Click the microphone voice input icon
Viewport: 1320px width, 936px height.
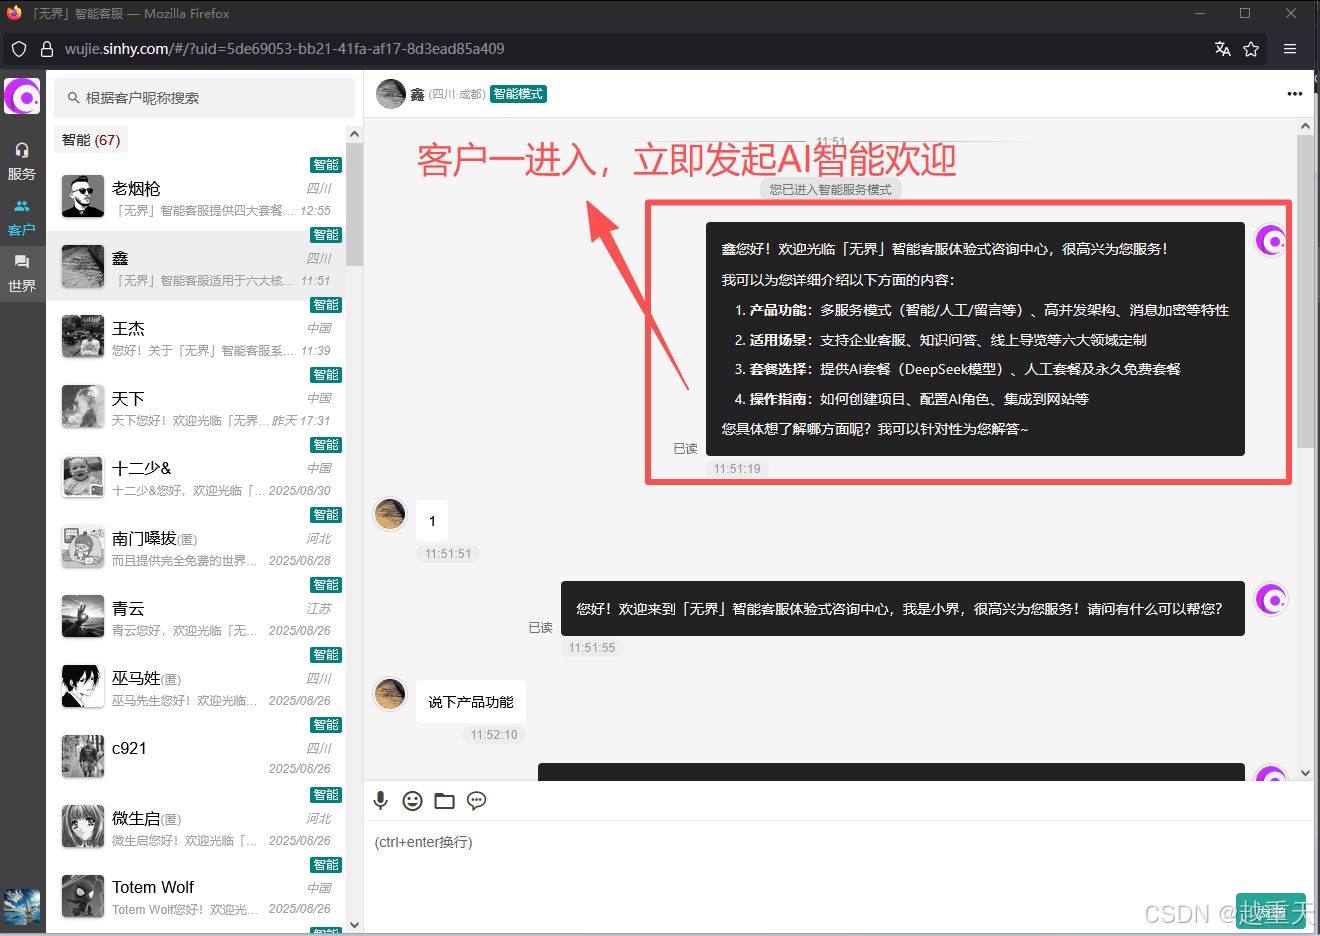(381, 800)
